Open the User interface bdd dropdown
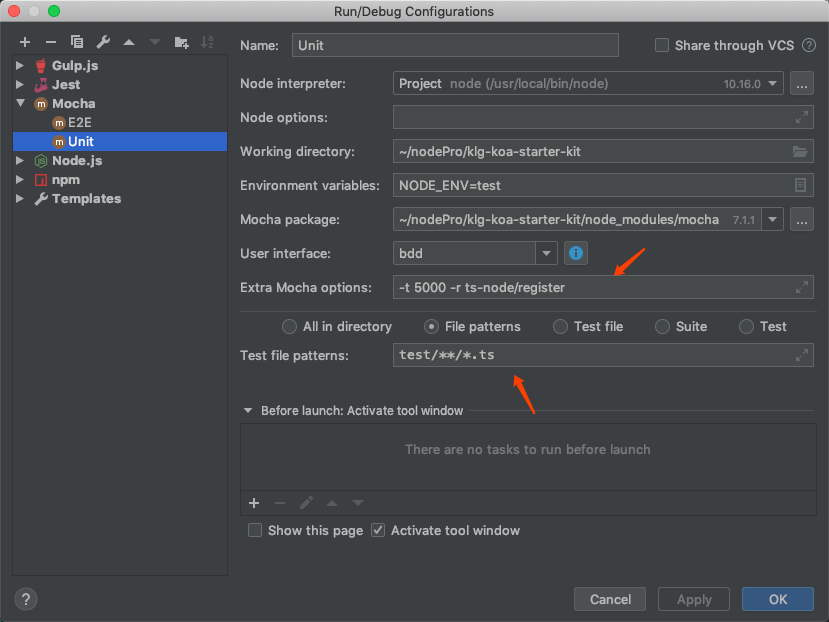This screenshot has width=829, height=622. pyautogui.click(x=545, y=253)
